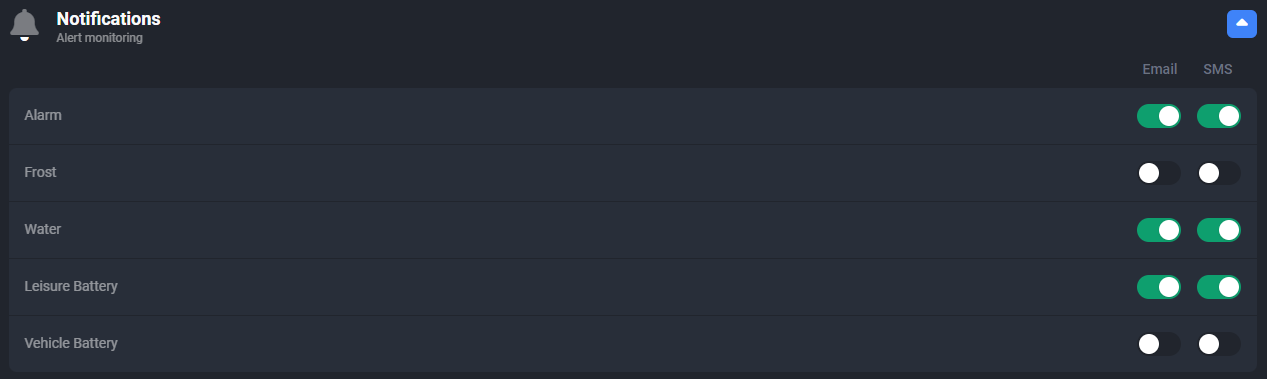Click the Vehicle Battery row label
The image size is (1267, 379).
click(71, 343)
